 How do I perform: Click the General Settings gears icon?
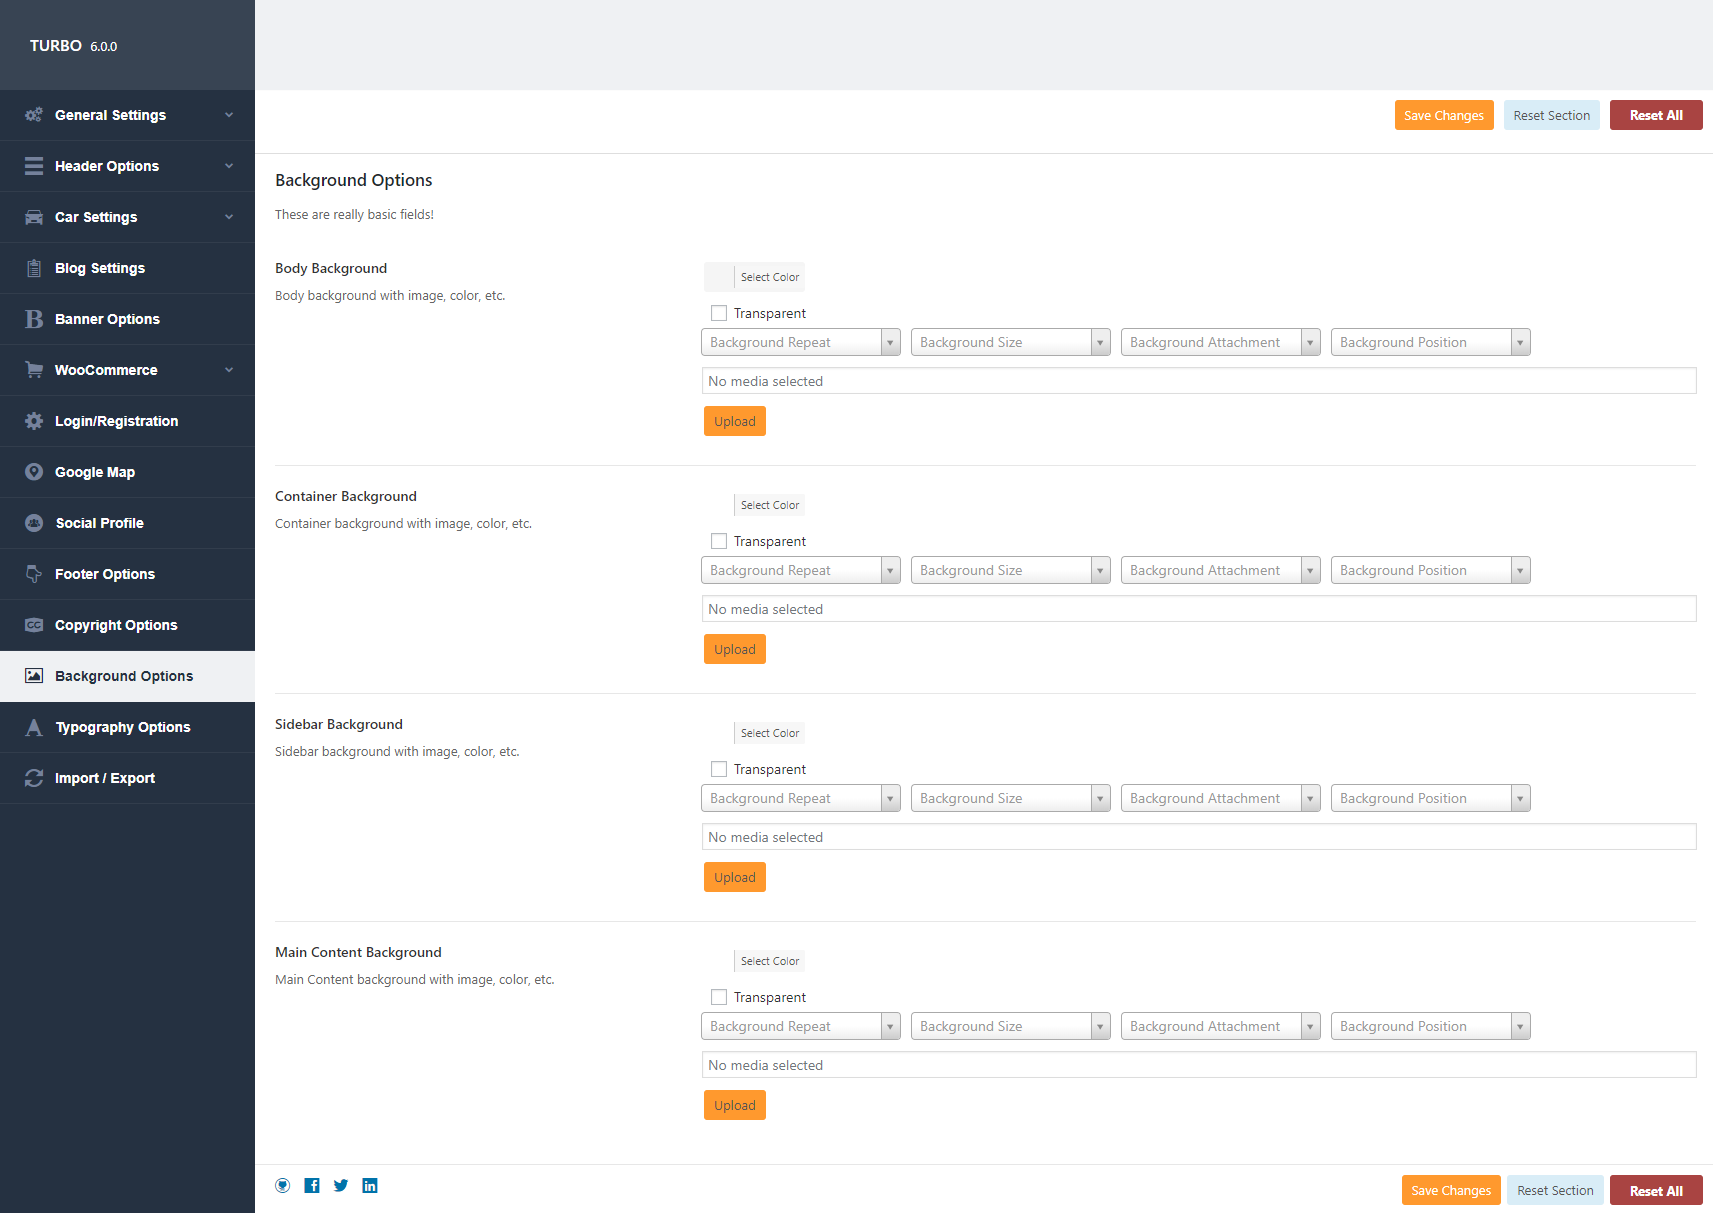pyautogui.click(x=34, y=115)
